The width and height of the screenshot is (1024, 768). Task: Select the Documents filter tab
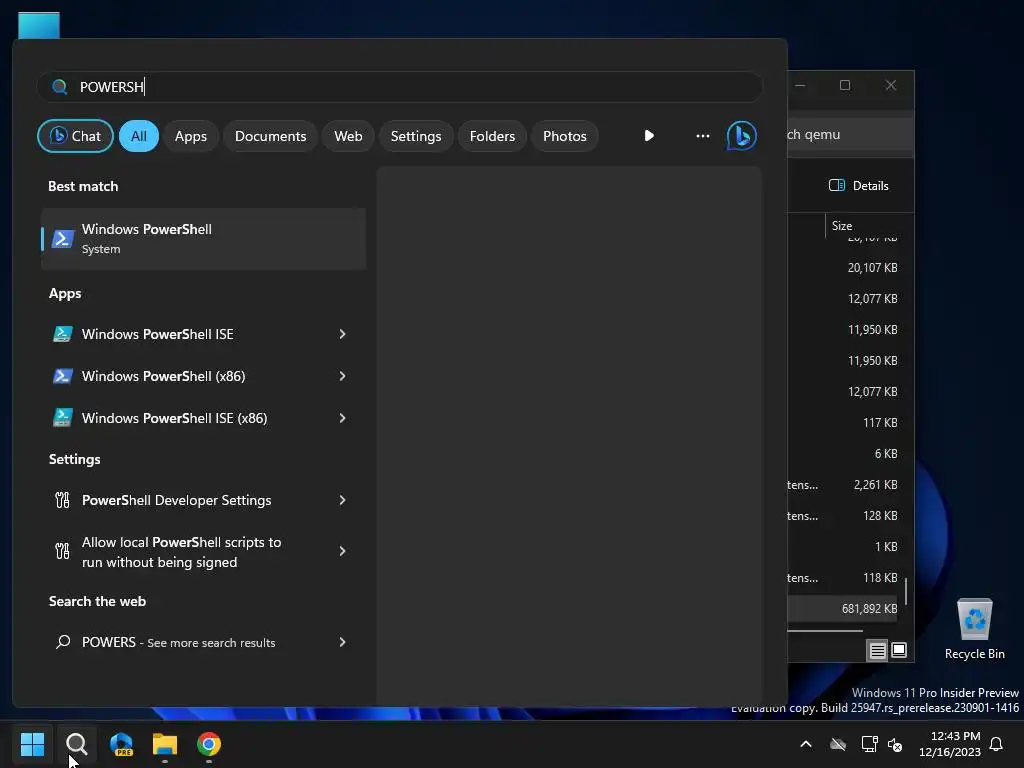[x=270, y=136]
